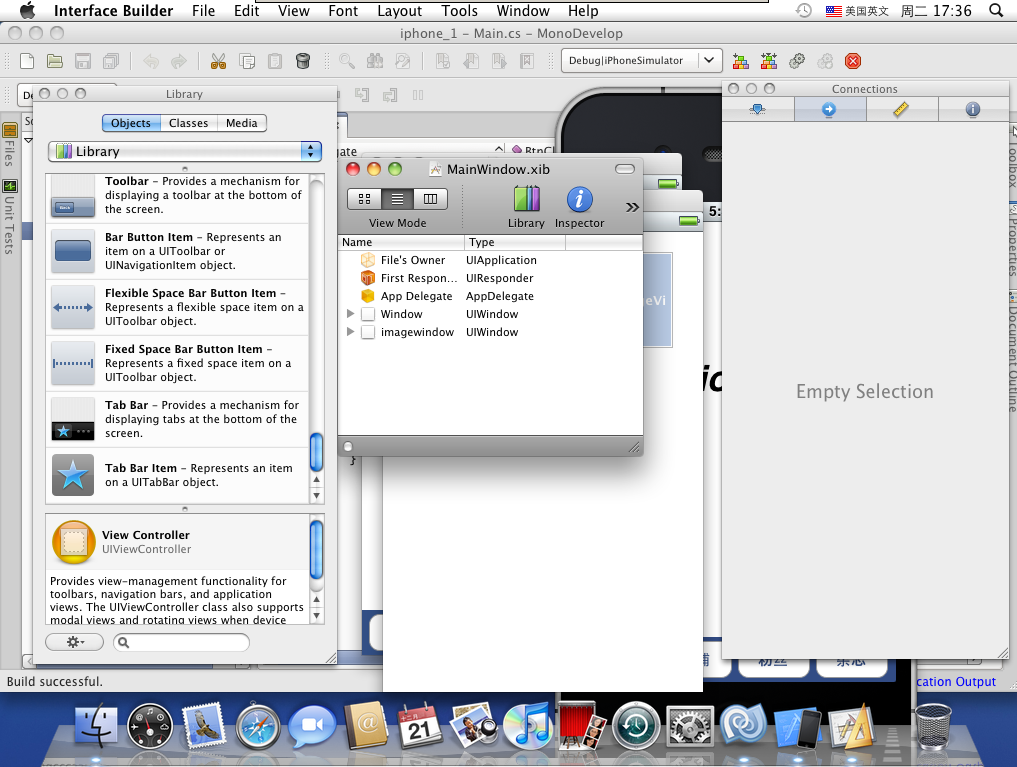Click the build project bricks icon
The height and width of the screenshot is (767, 1017).
741,61
